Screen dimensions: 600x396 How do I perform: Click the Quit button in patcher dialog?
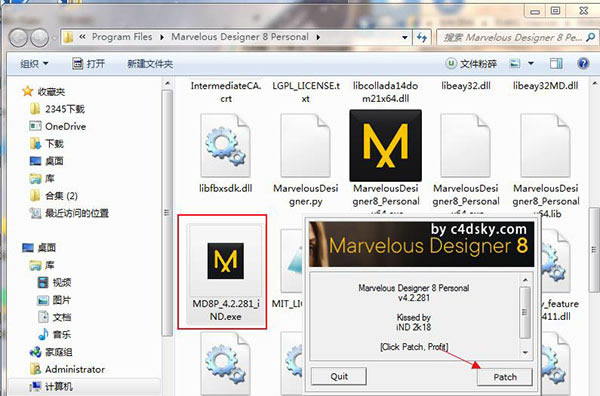click(339, 376)
